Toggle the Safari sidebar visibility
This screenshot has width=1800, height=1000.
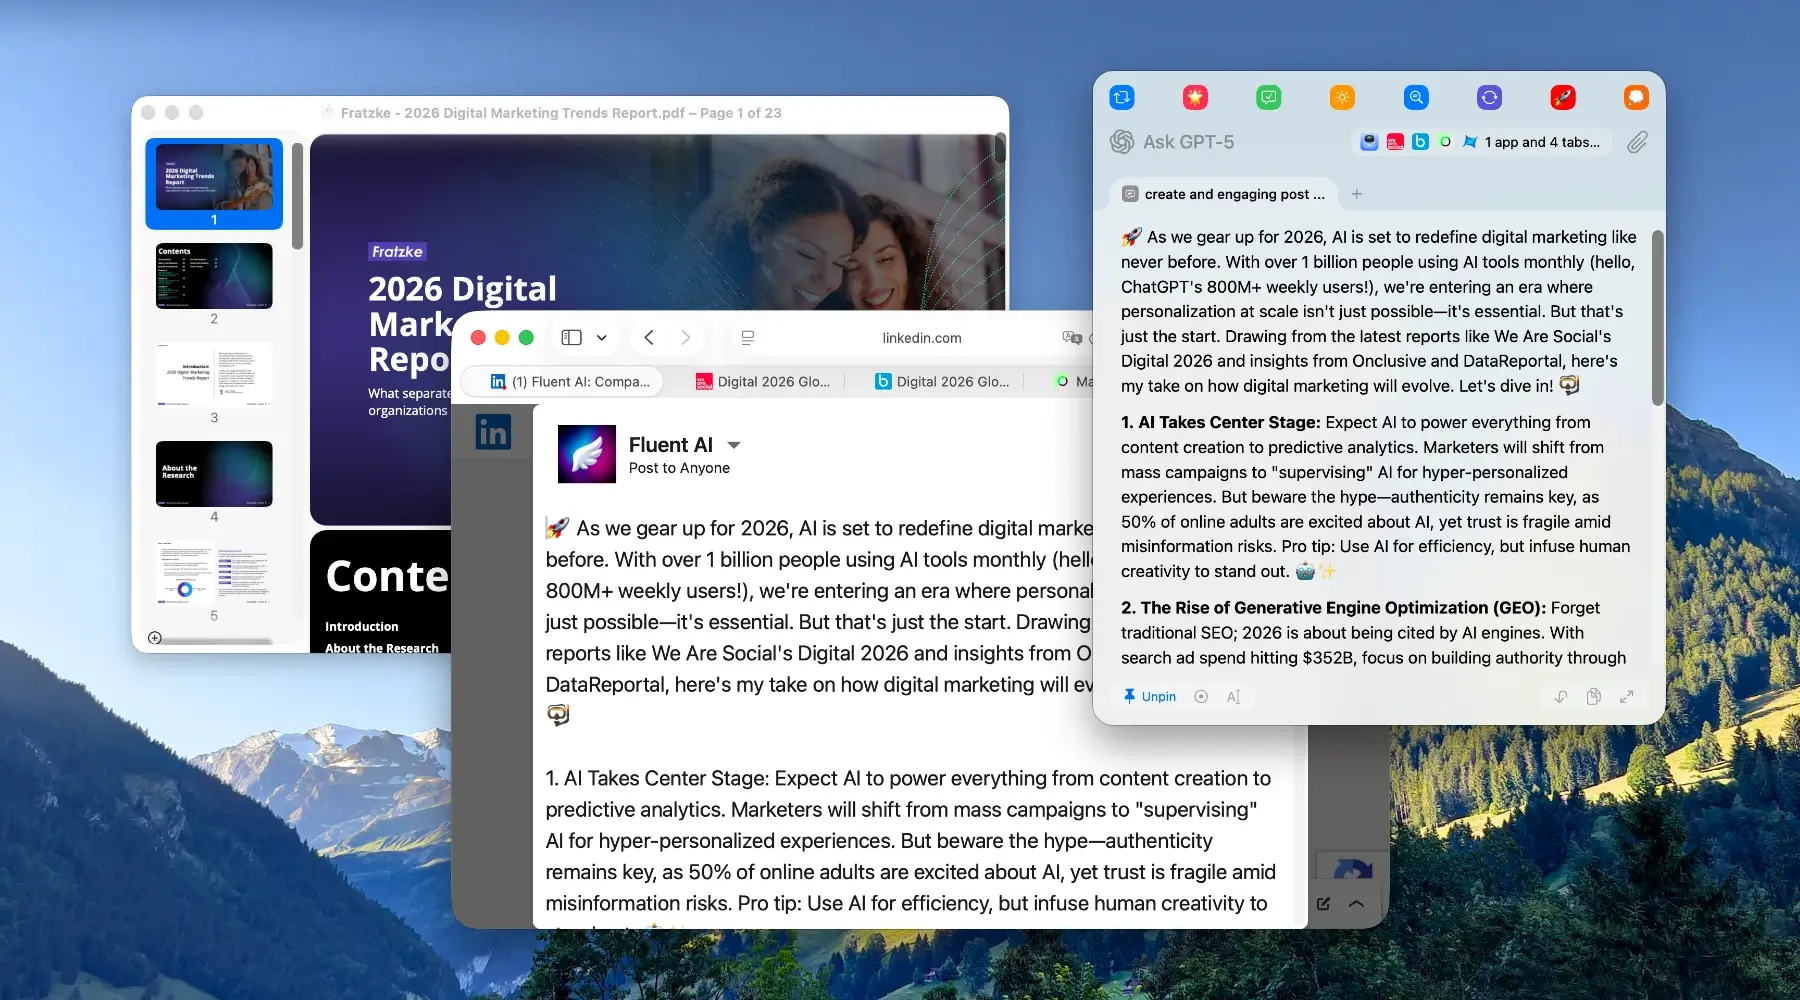571,337
